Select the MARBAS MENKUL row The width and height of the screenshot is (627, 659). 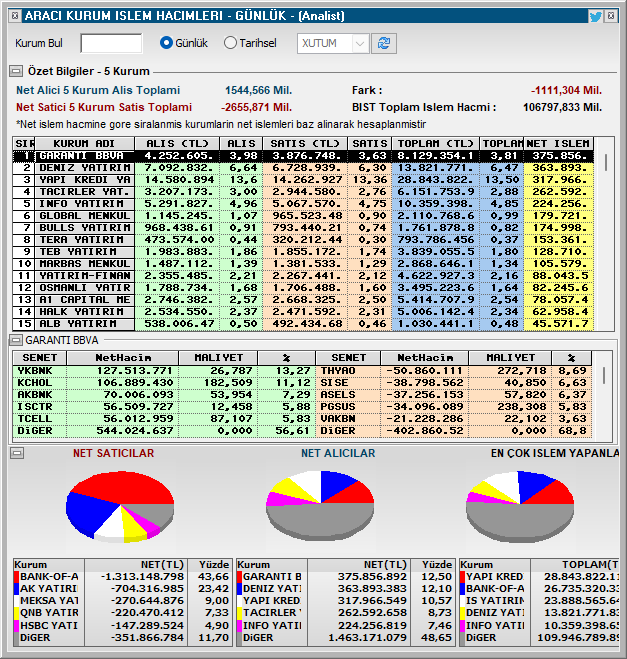click(303, 264)
